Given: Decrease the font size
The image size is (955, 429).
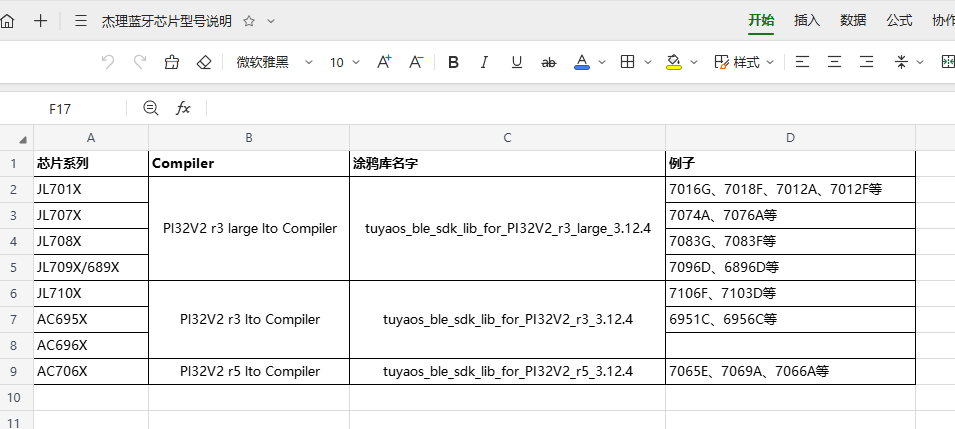Looking at the screenshot, I should pyautogui.click(x=416, y=62).
